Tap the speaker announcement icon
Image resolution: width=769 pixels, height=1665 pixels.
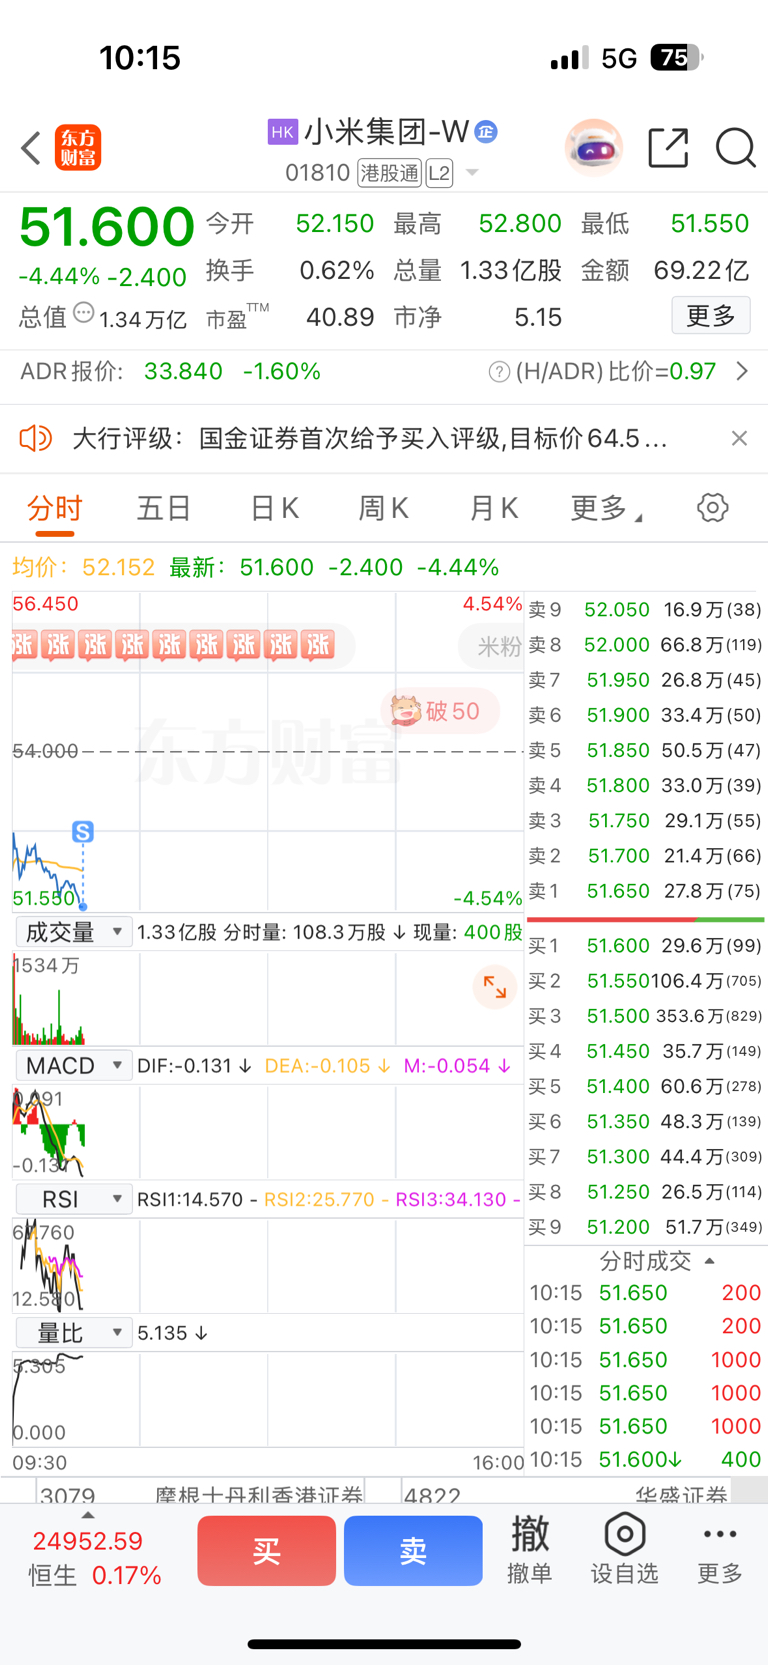[x=36, y=438]
